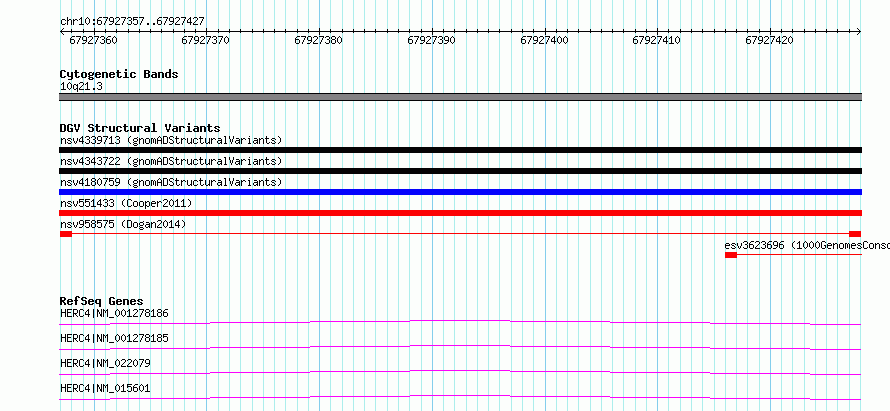Click the right red end block of nsv958575
Screen dimensions: 890x411
click(855, 234)
